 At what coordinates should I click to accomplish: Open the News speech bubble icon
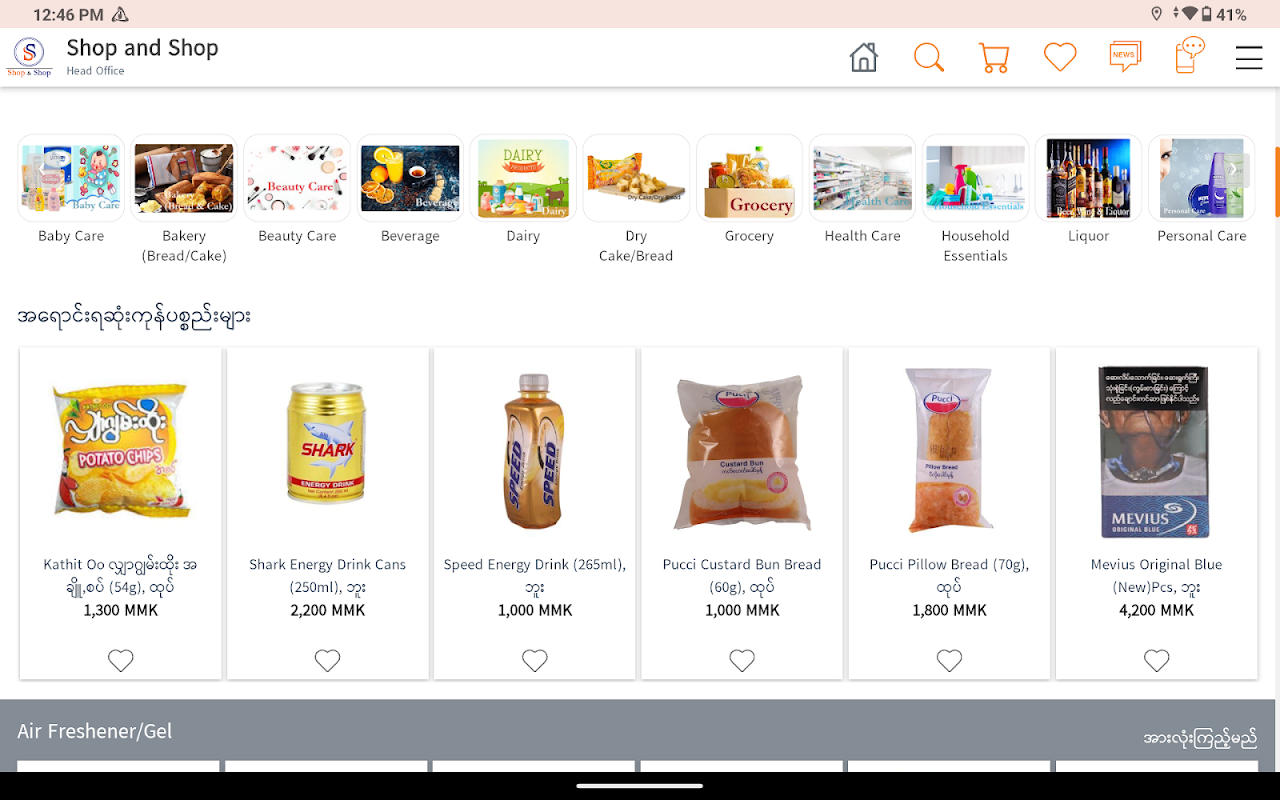click(1125, 57)
